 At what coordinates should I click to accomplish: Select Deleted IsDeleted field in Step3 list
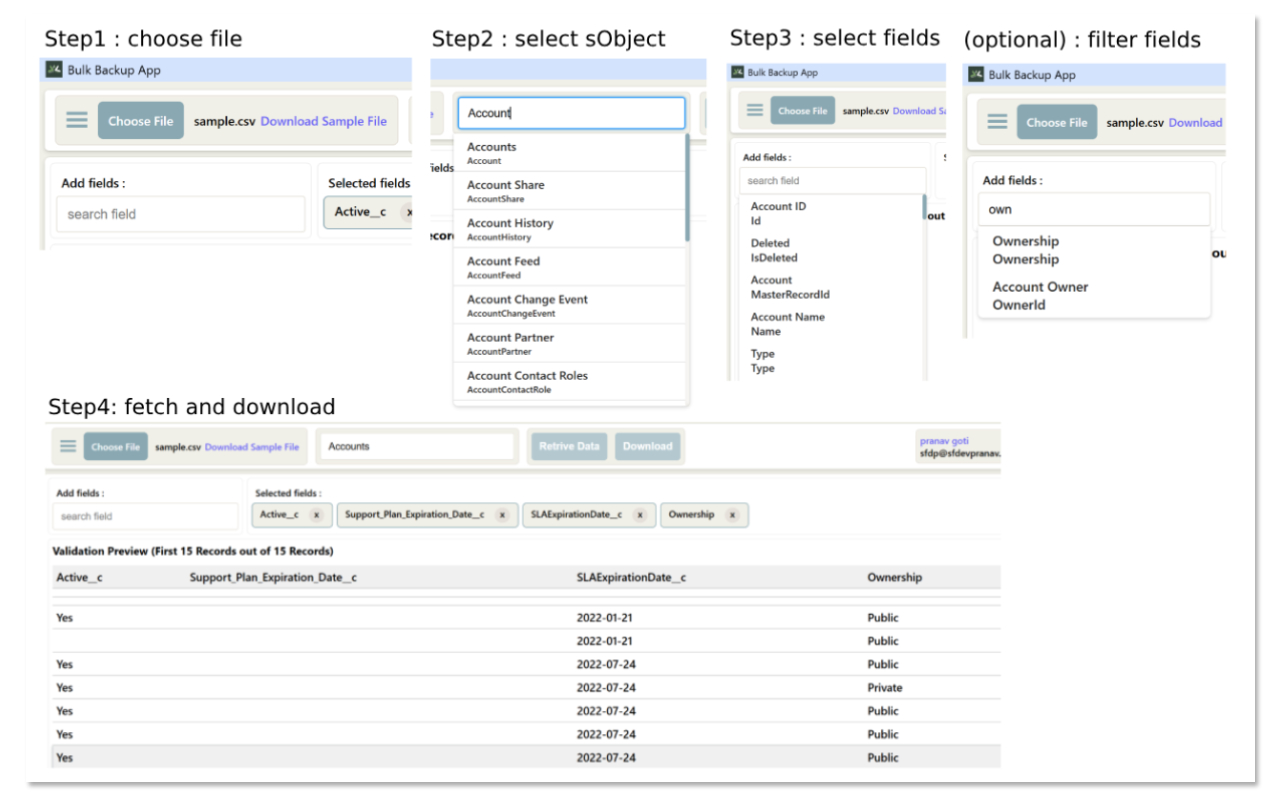click(x=830, y=250)
